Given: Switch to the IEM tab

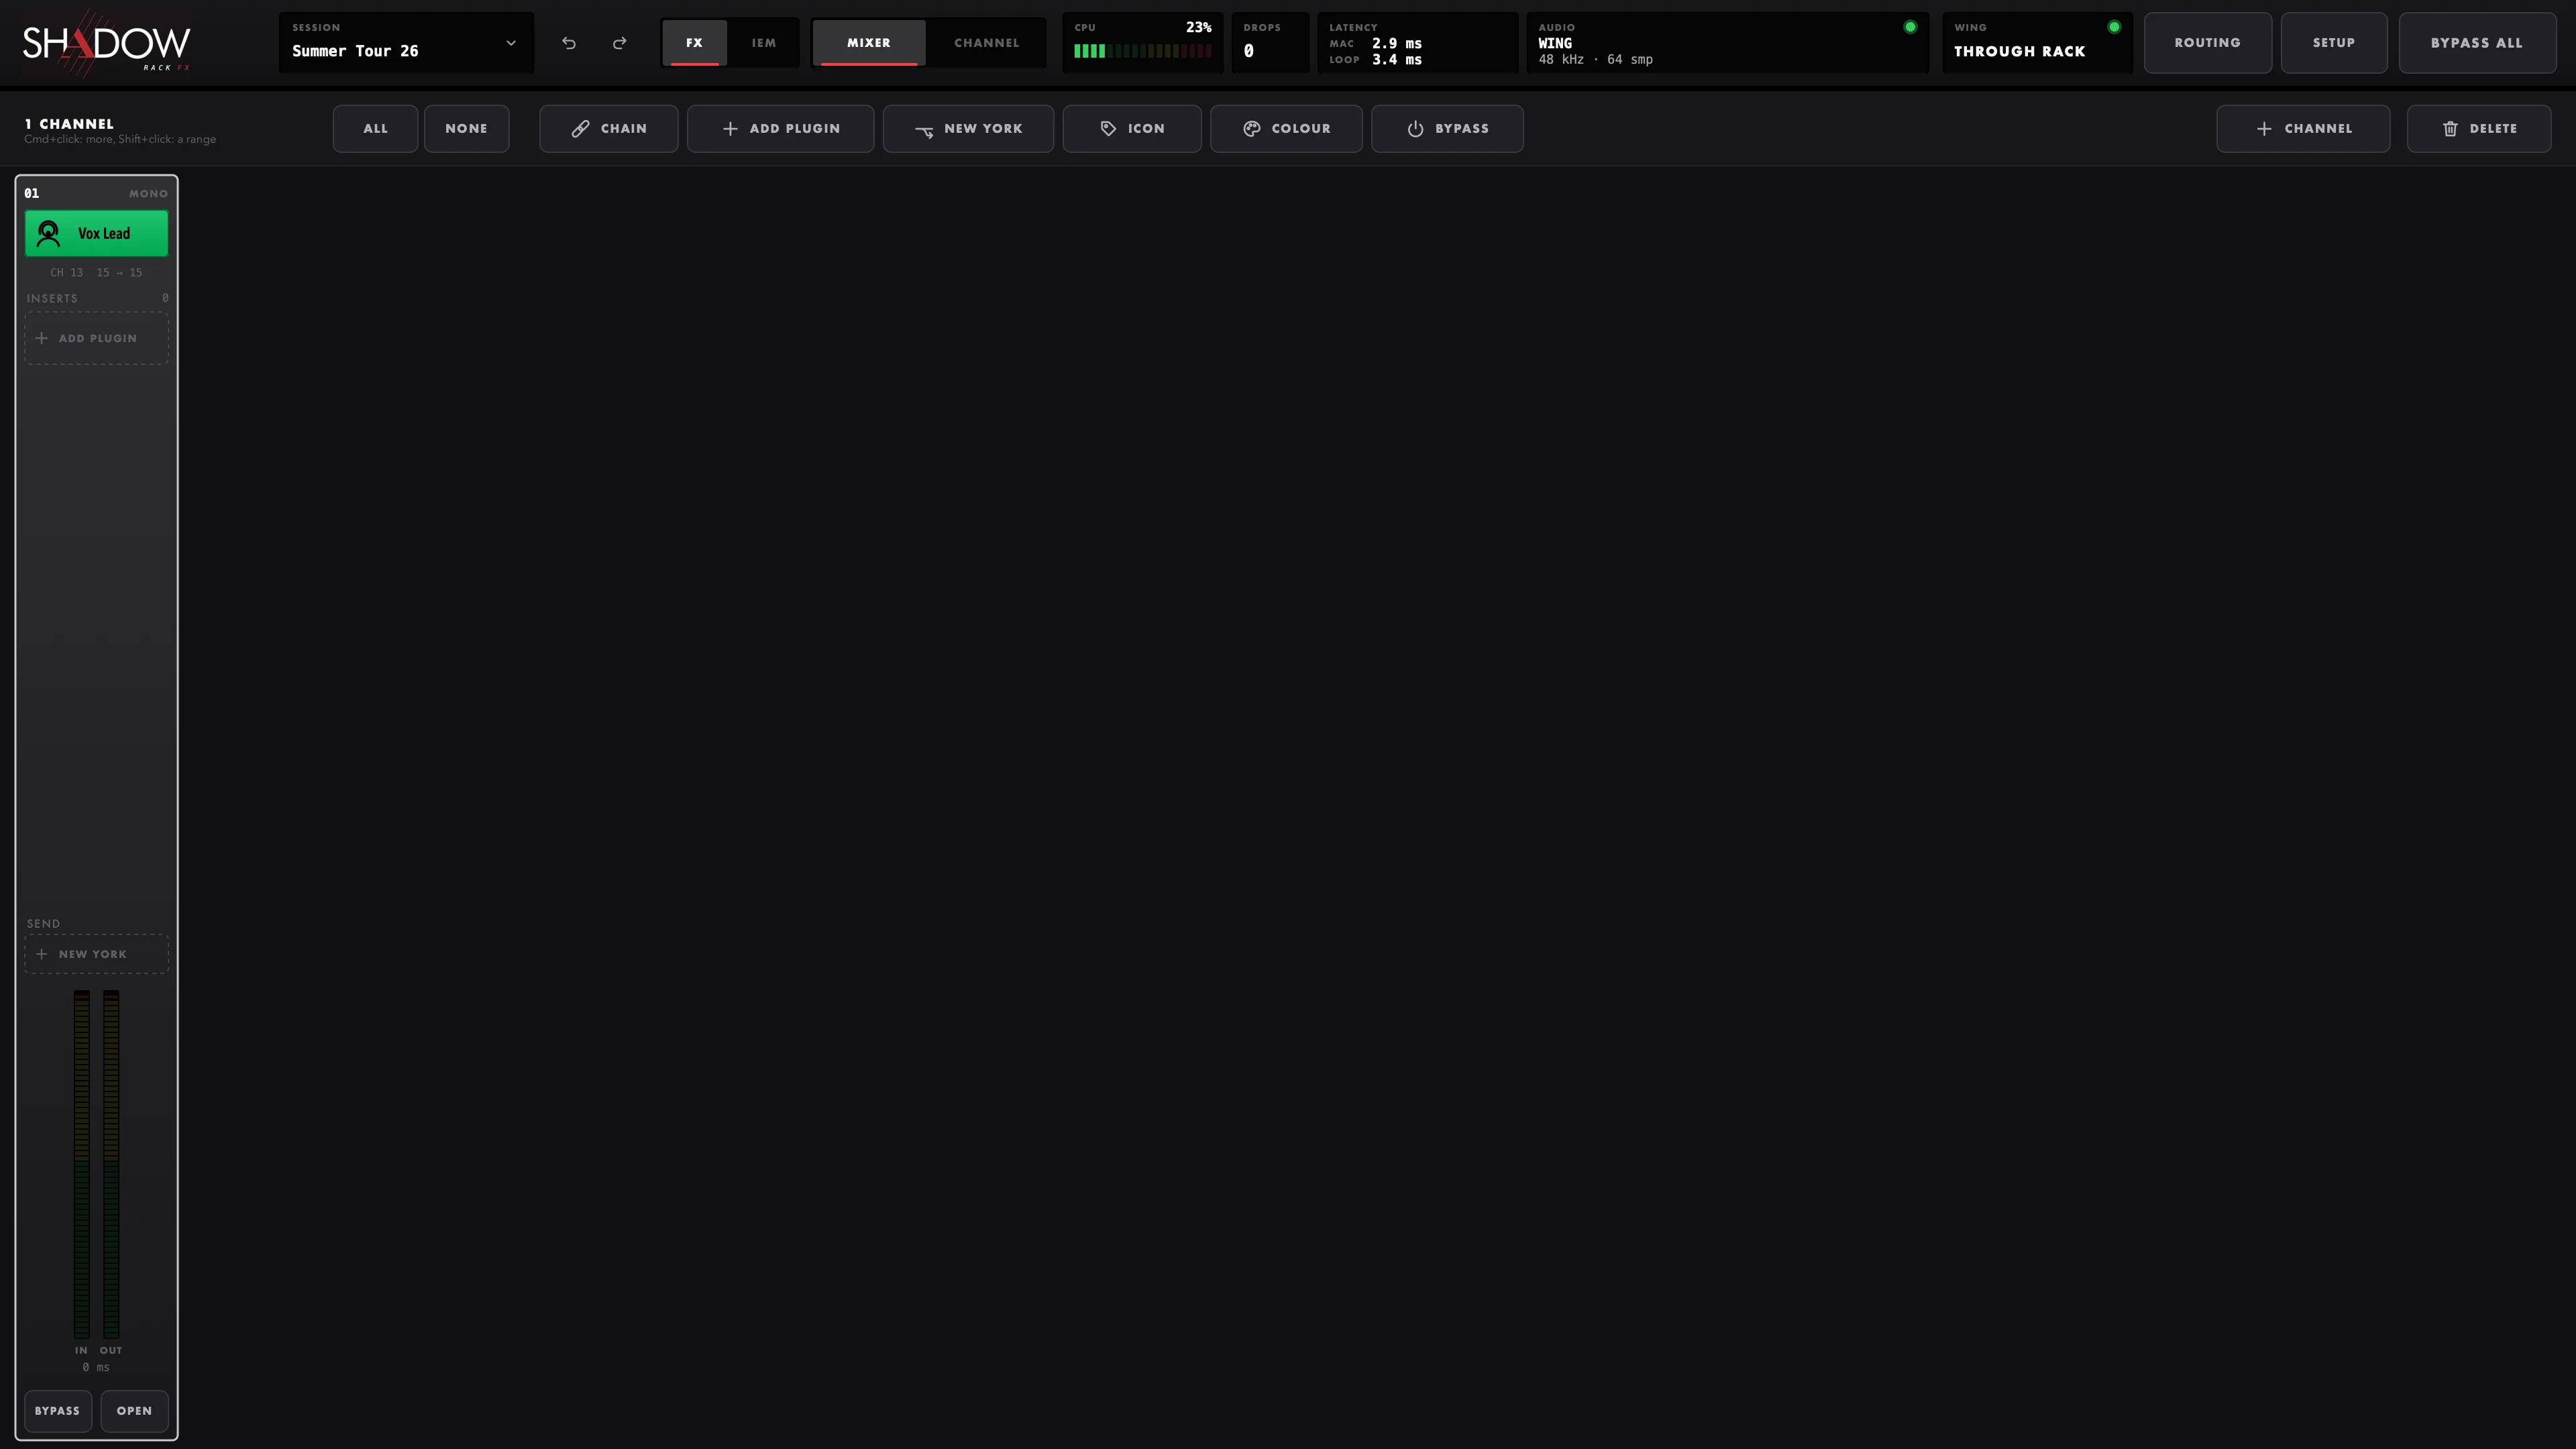Looking at the screenshot, I should (764, 43).
